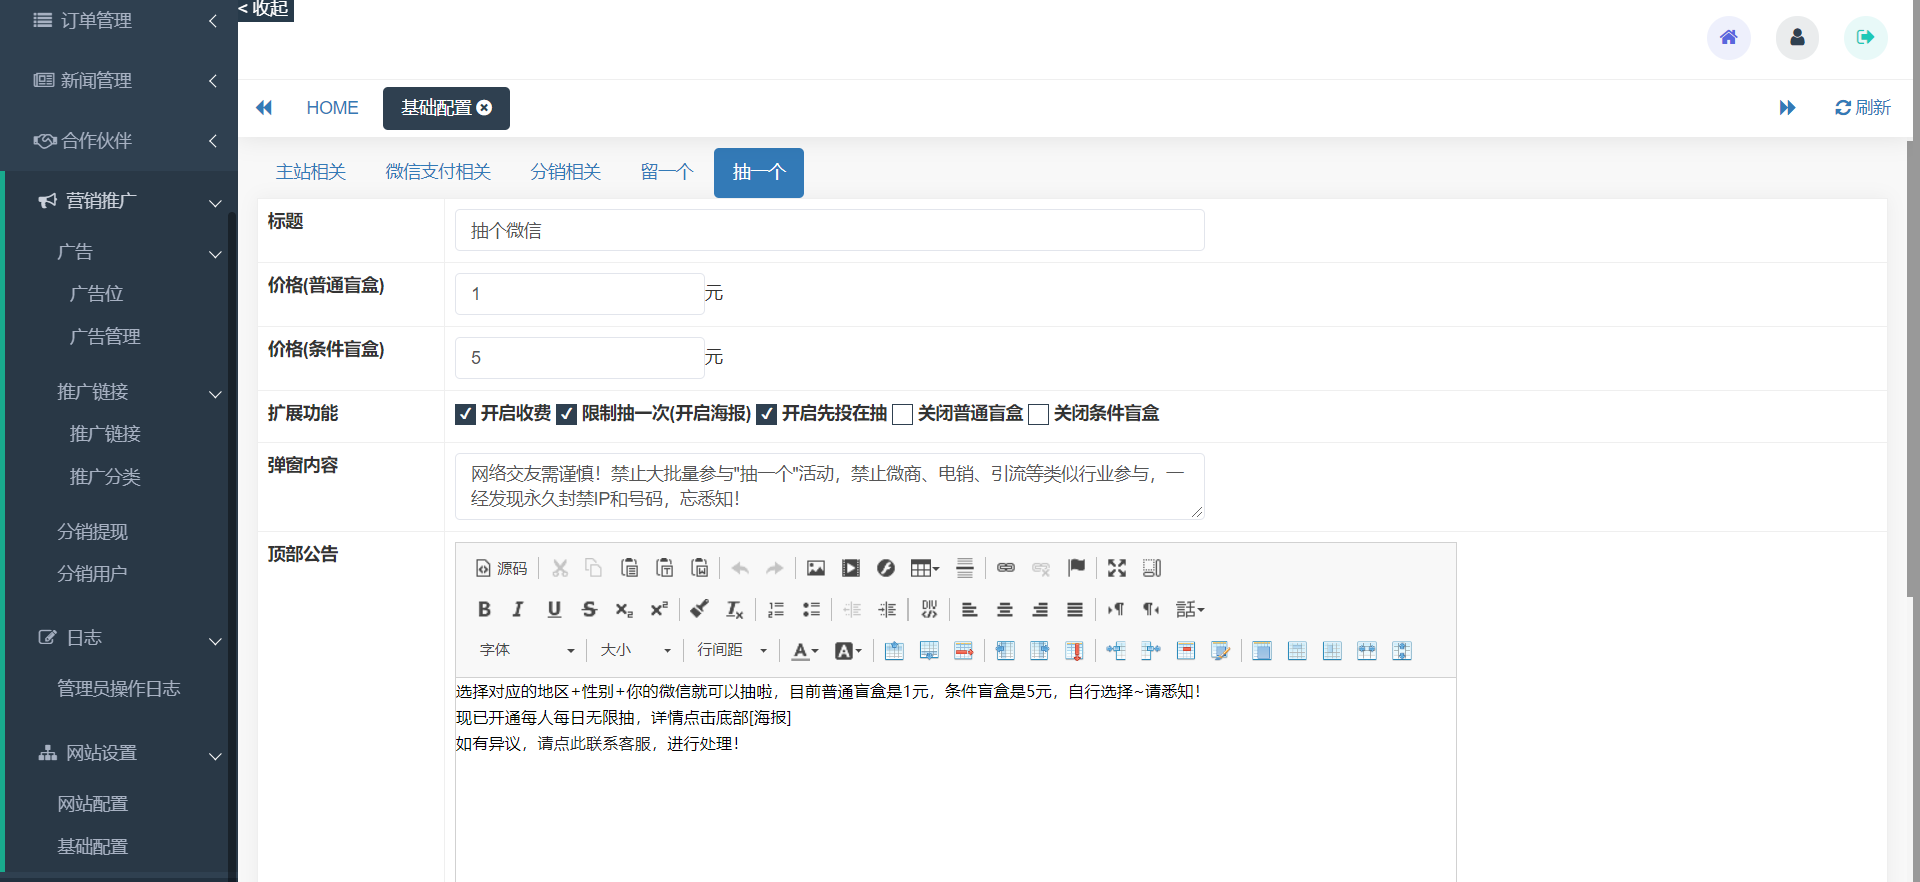Close the 基础配置 tab
Viewport: 1920px width, 882px height.
(x=485, y=108)
